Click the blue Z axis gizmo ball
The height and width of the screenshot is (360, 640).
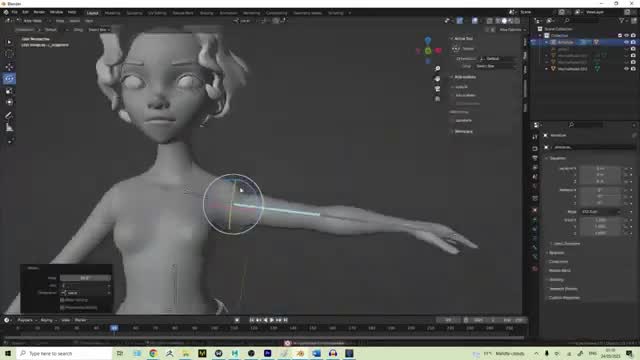[x=428, y=40]
